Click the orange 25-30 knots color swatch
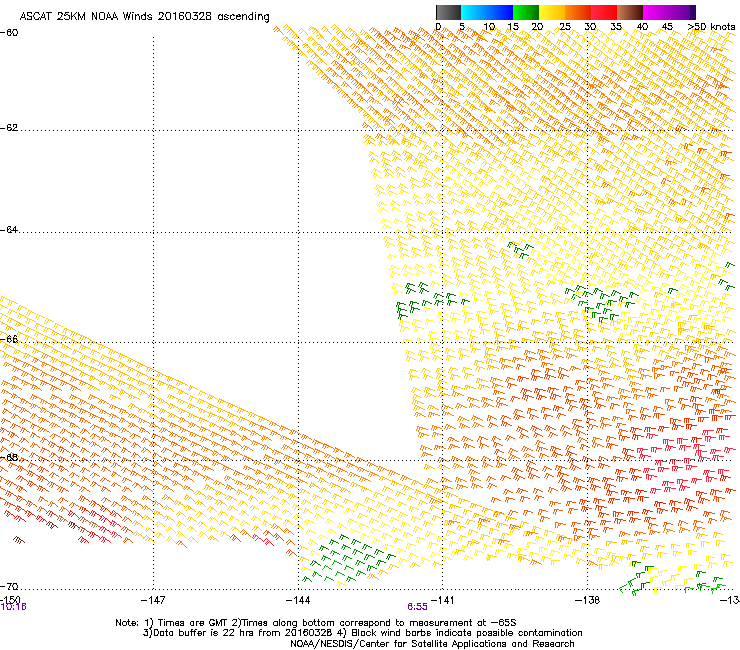This screenshot has height=650, width=740. tap(578, 12)
